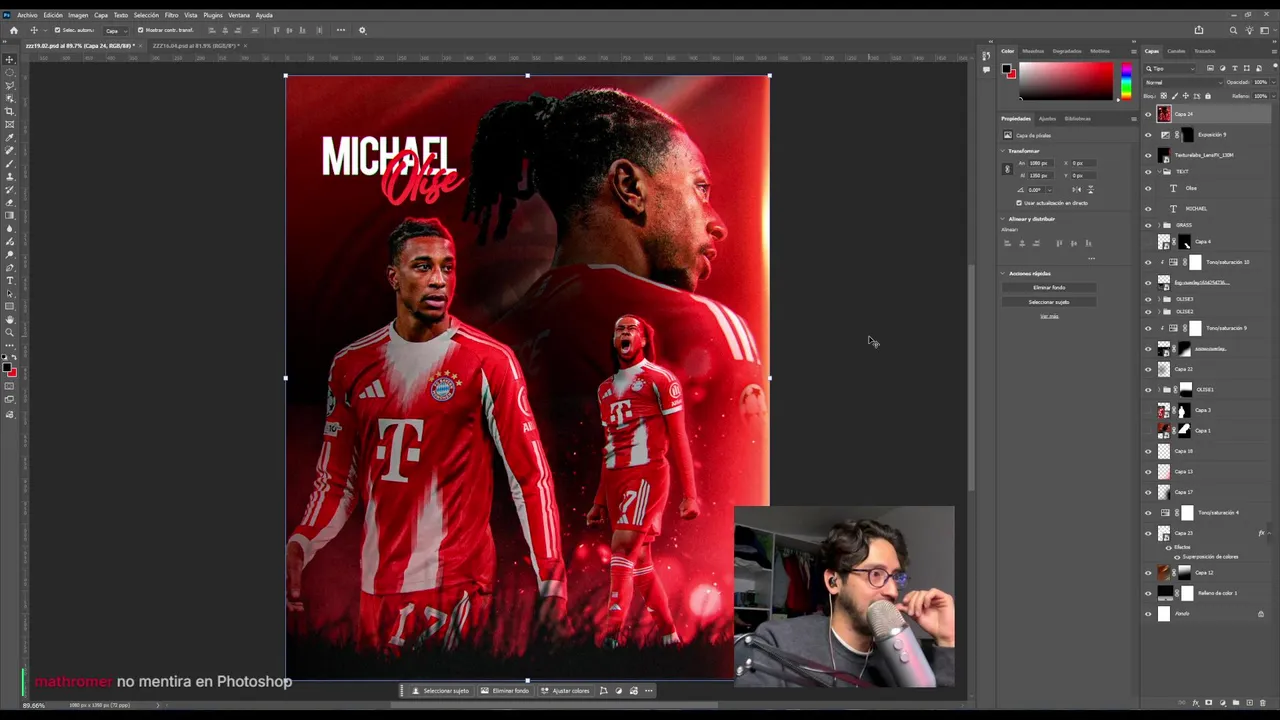Click the new group folder icon in Layers
Screen dimensions: 1280x720
(1236, 703)
